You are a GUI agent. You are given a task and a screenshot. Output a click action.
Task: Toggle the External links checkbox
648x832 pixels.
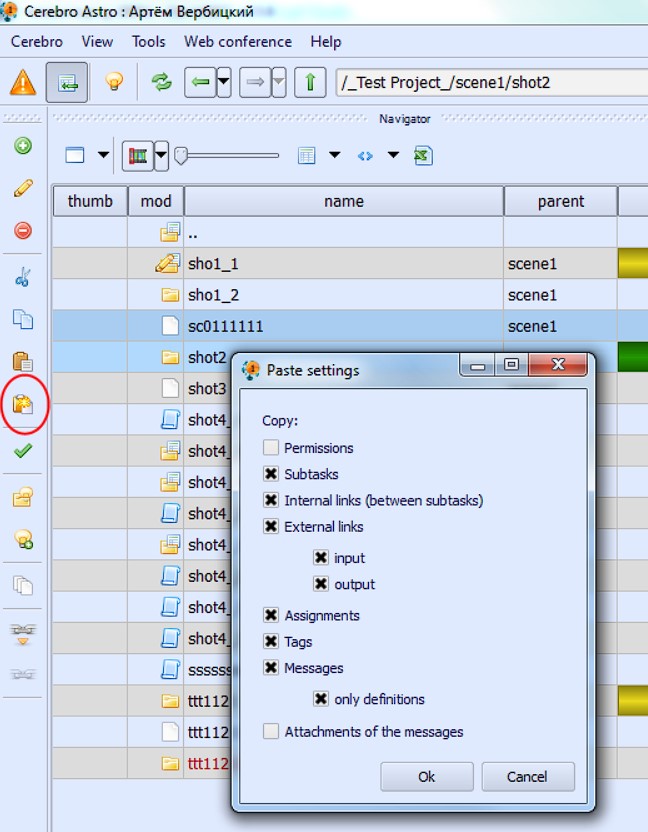[271, 526]
